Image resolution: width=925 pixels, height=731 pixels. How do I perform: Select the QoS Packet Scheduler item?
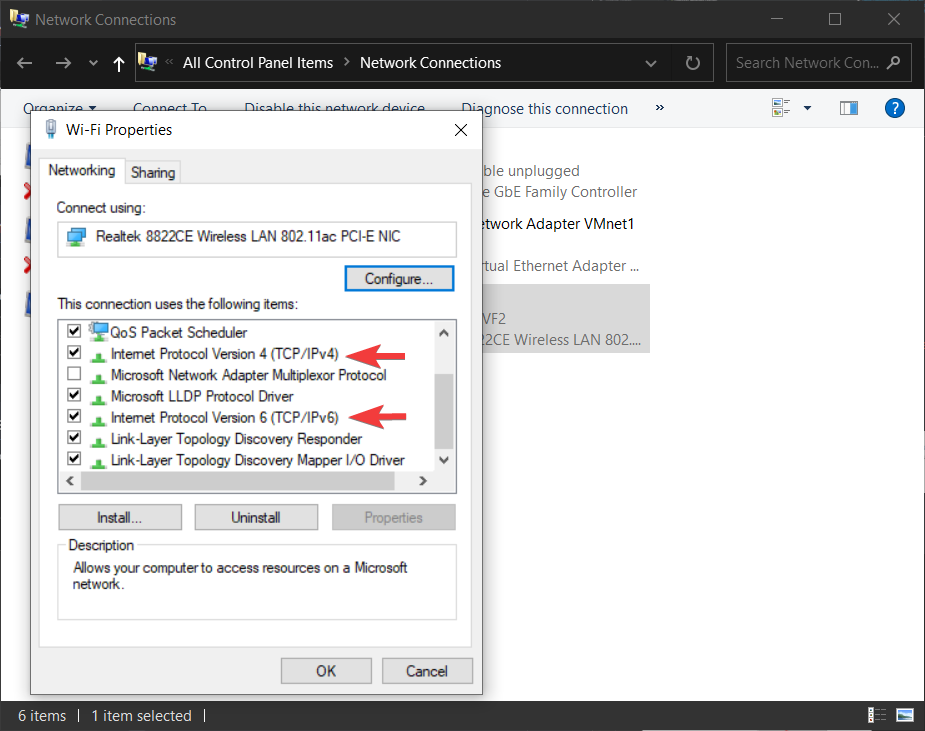[x=179, y=332]
